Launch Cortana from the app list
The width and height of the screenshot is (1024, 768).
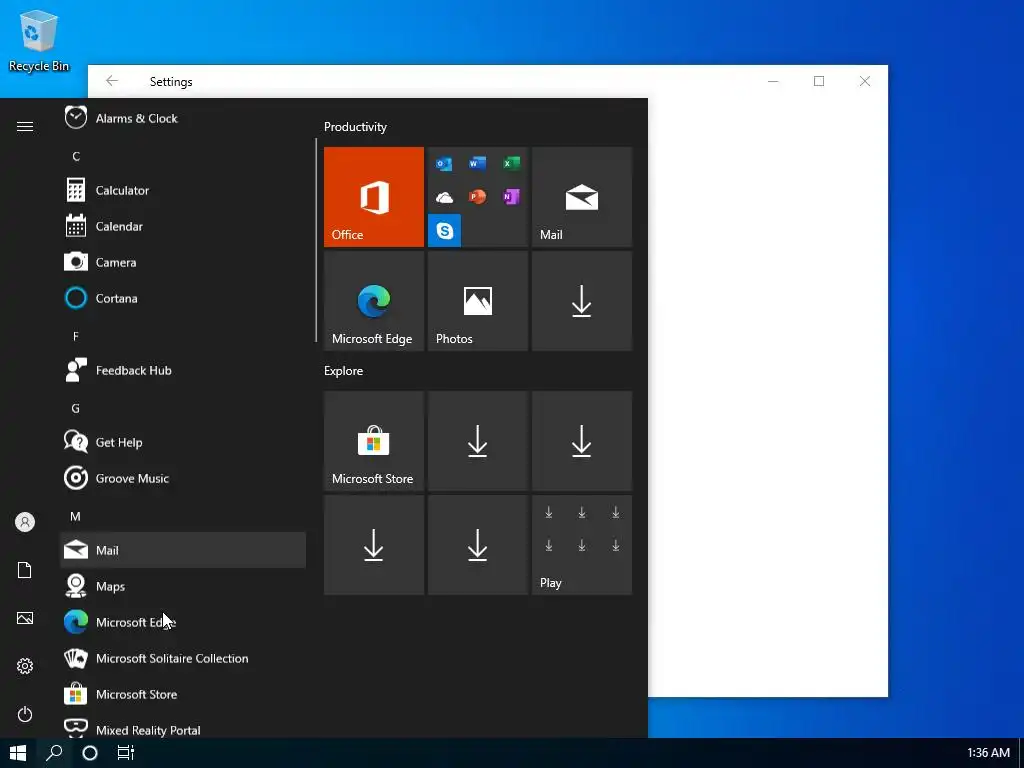(183, 298)
